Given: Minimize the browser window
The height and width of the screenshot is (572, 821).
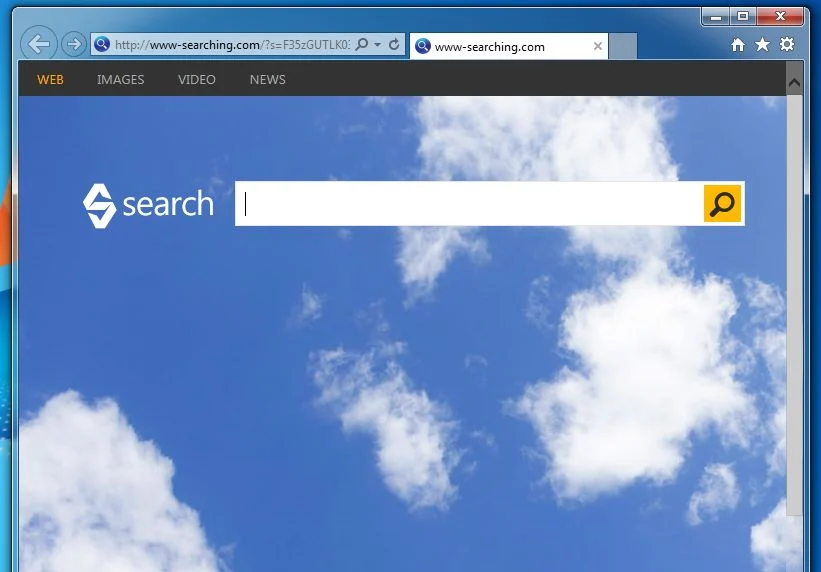Looking at the screenshot, I should [716, 17].
